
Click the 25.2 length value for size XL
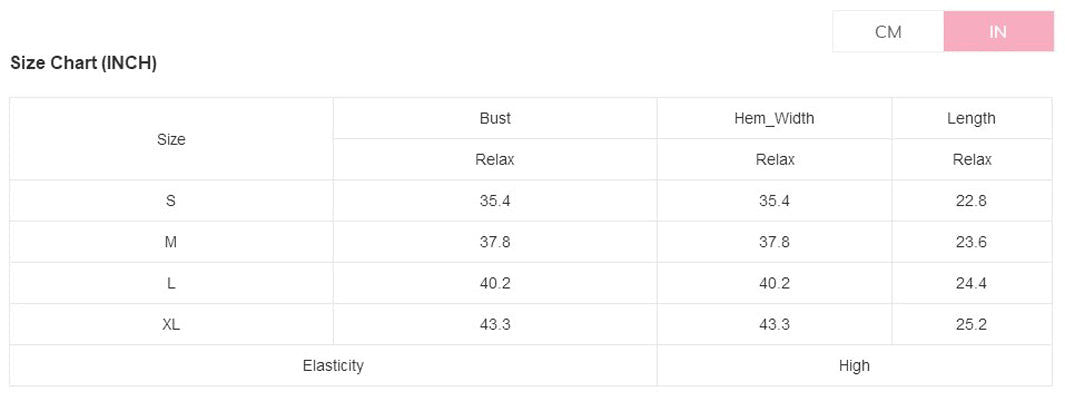[x=971, y=324]
